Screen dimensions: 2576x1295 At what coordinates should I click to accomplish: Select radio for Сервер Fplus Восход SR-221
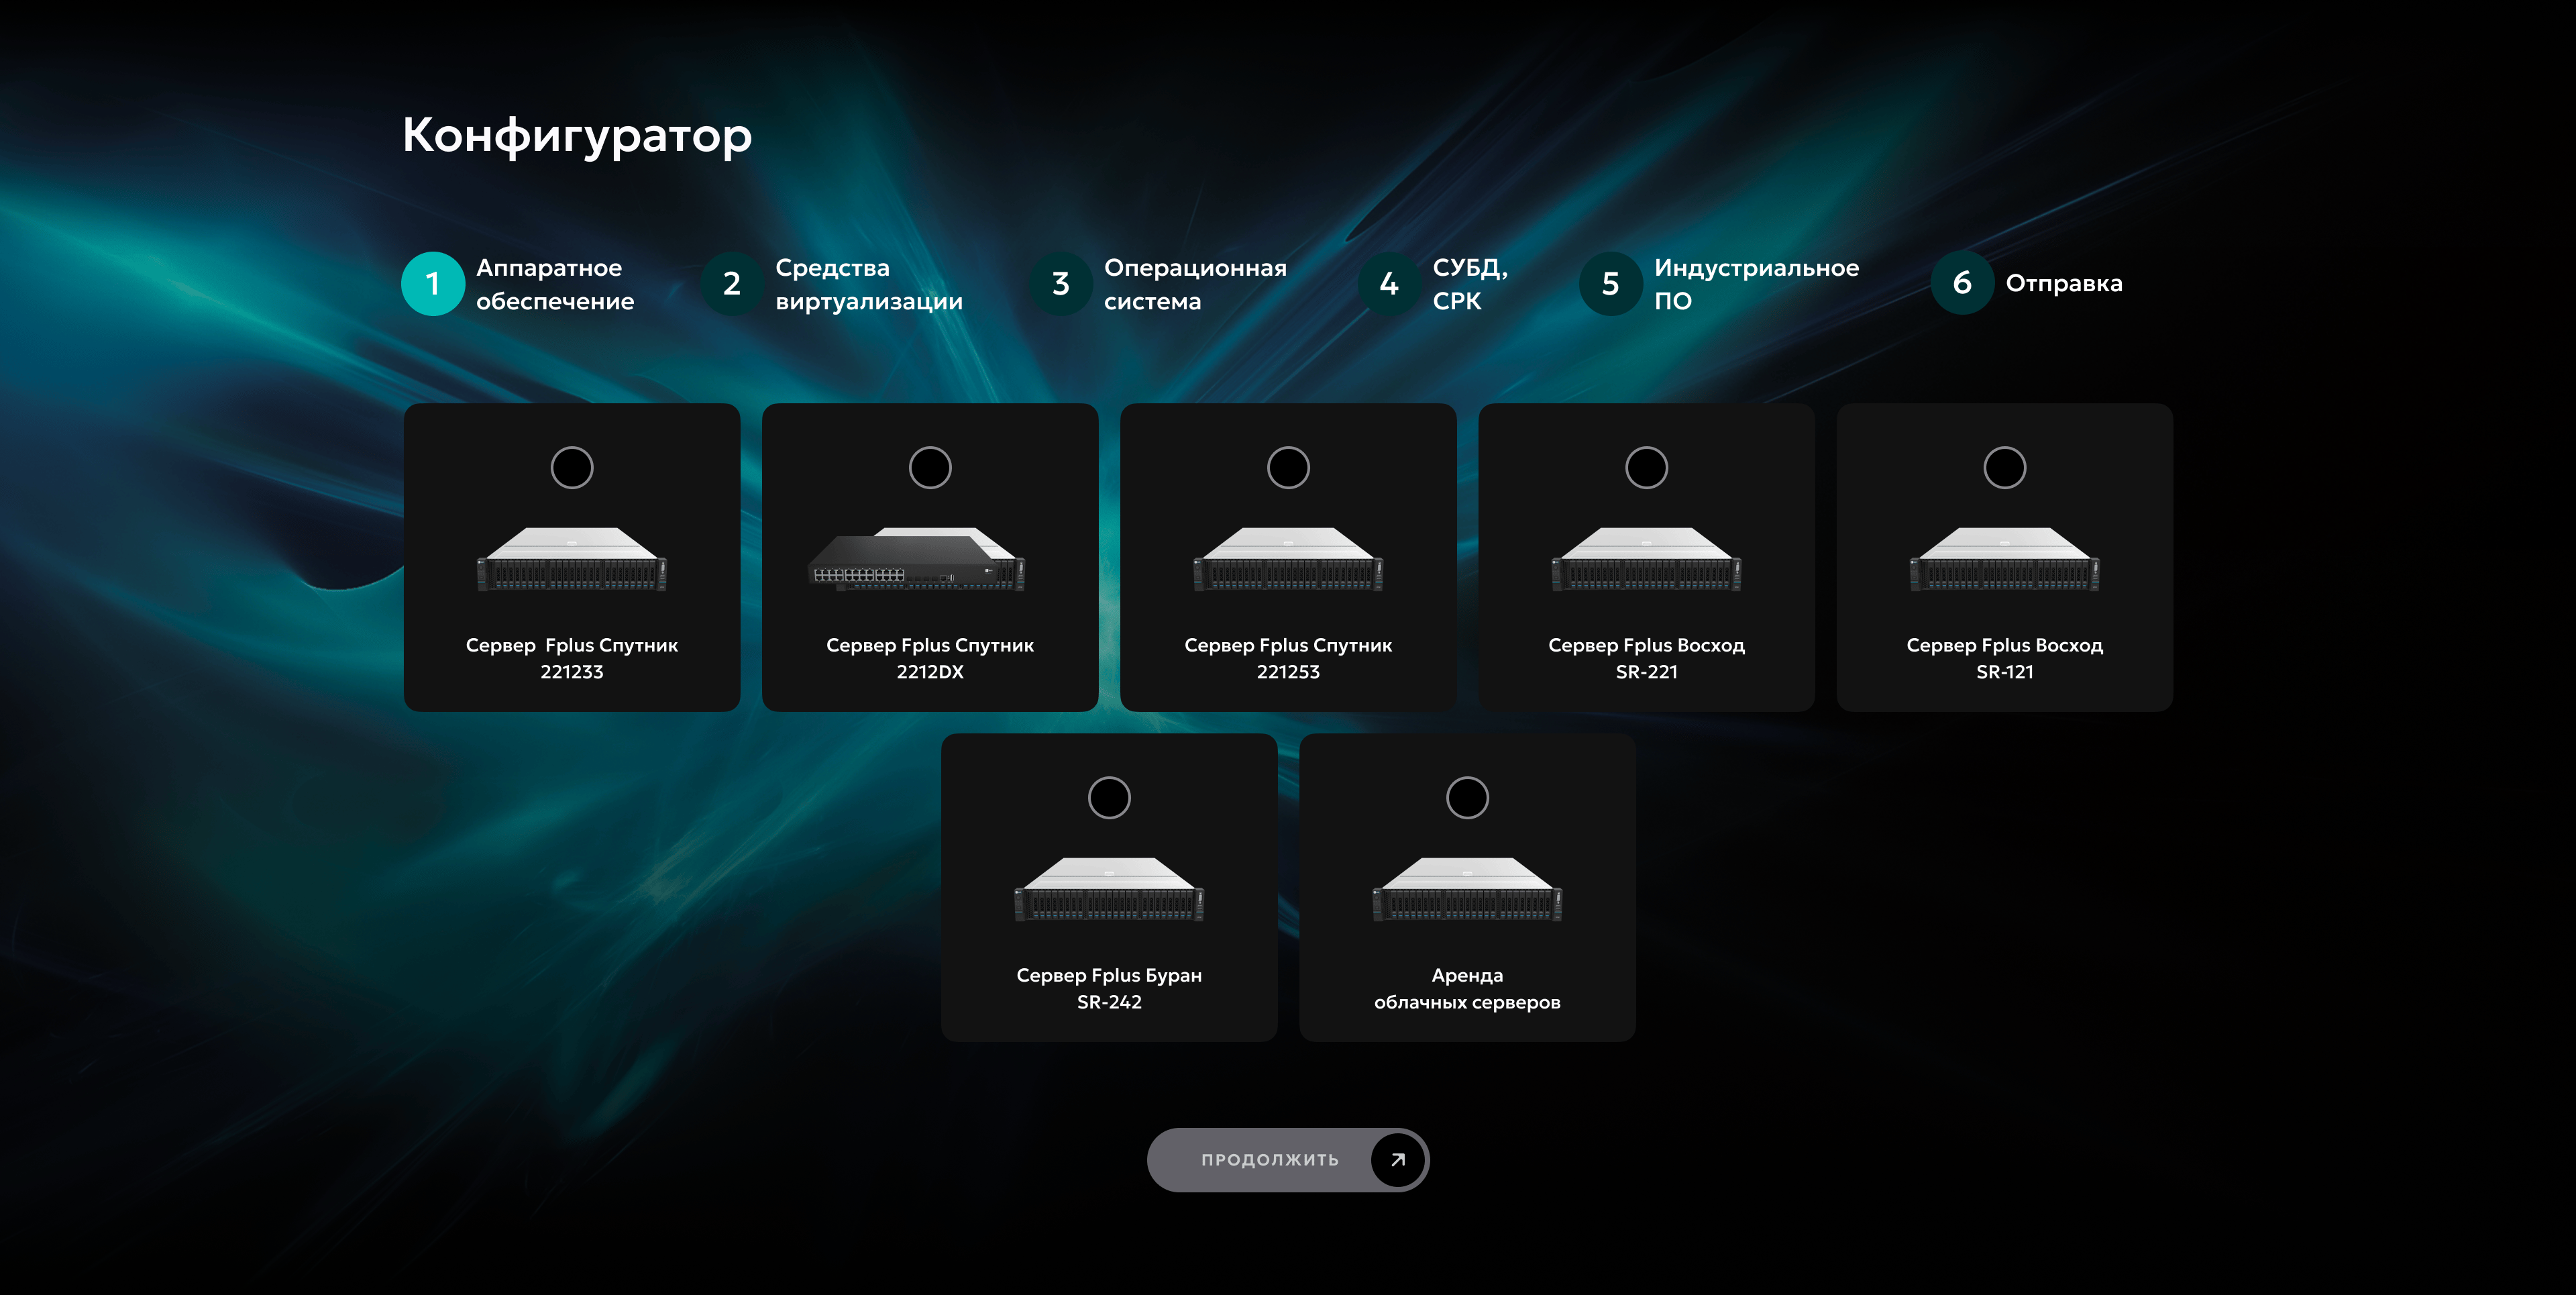coord(1646,467)
